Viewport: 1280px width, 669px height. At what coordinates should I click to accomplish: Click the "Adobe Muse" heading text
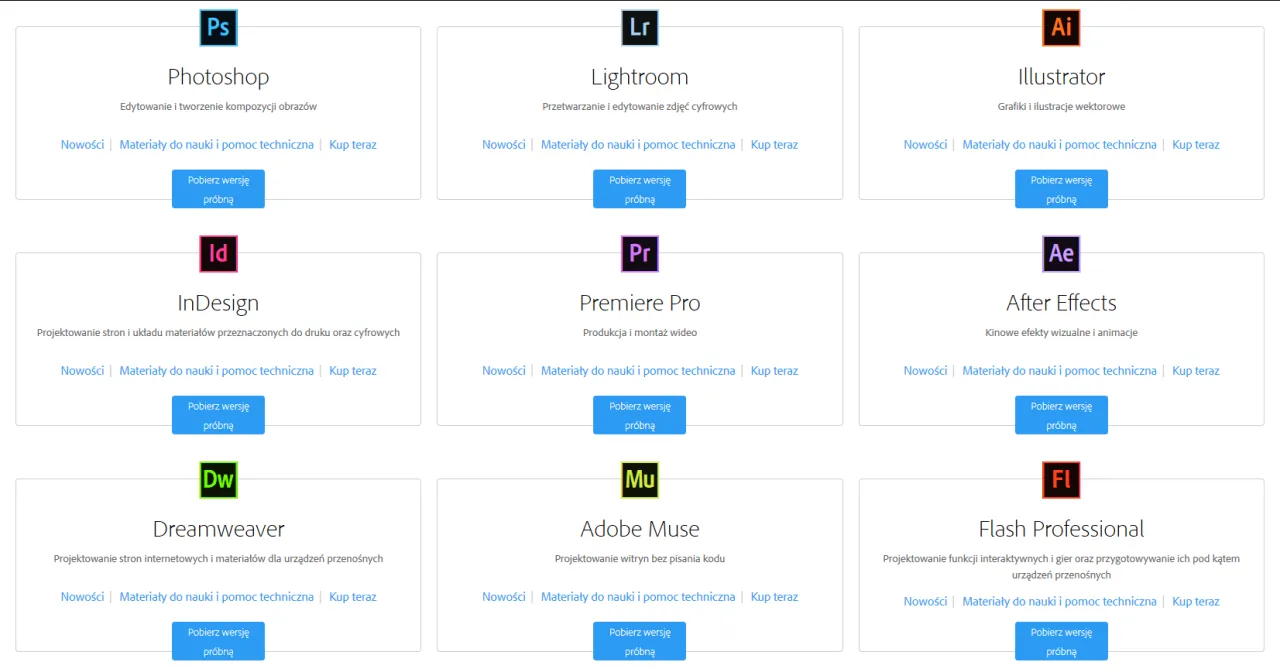tap(640, 529)
